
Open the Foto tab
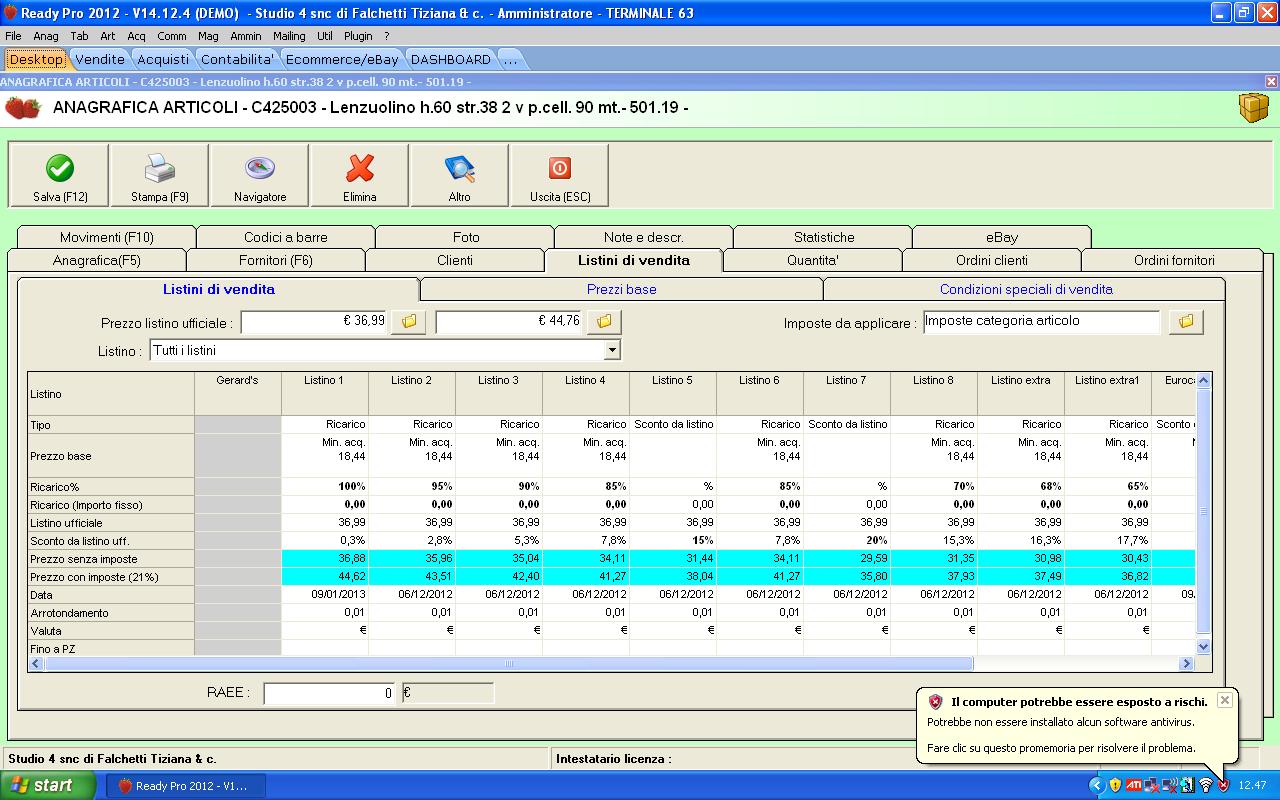[x=465, y=237]
